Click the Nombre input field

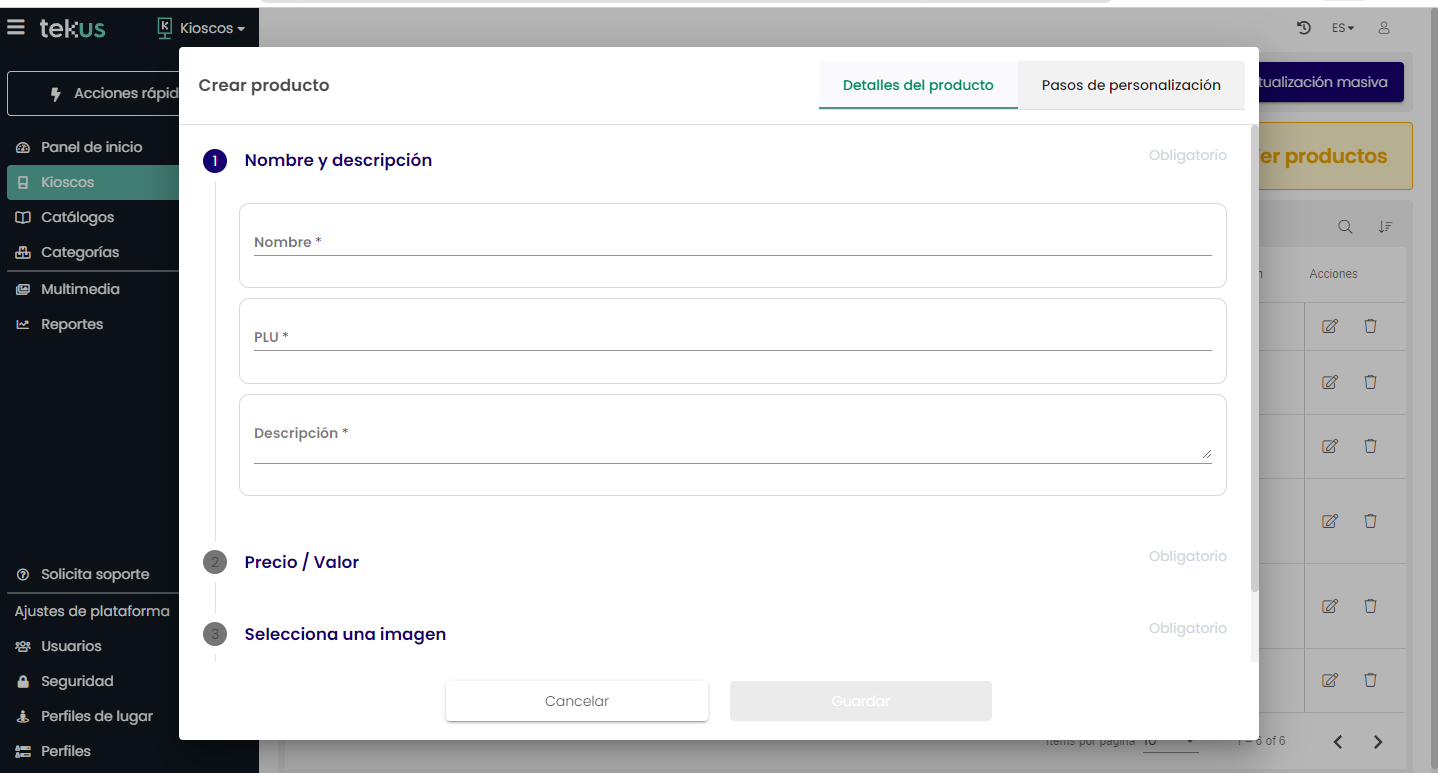pos(732,243)
